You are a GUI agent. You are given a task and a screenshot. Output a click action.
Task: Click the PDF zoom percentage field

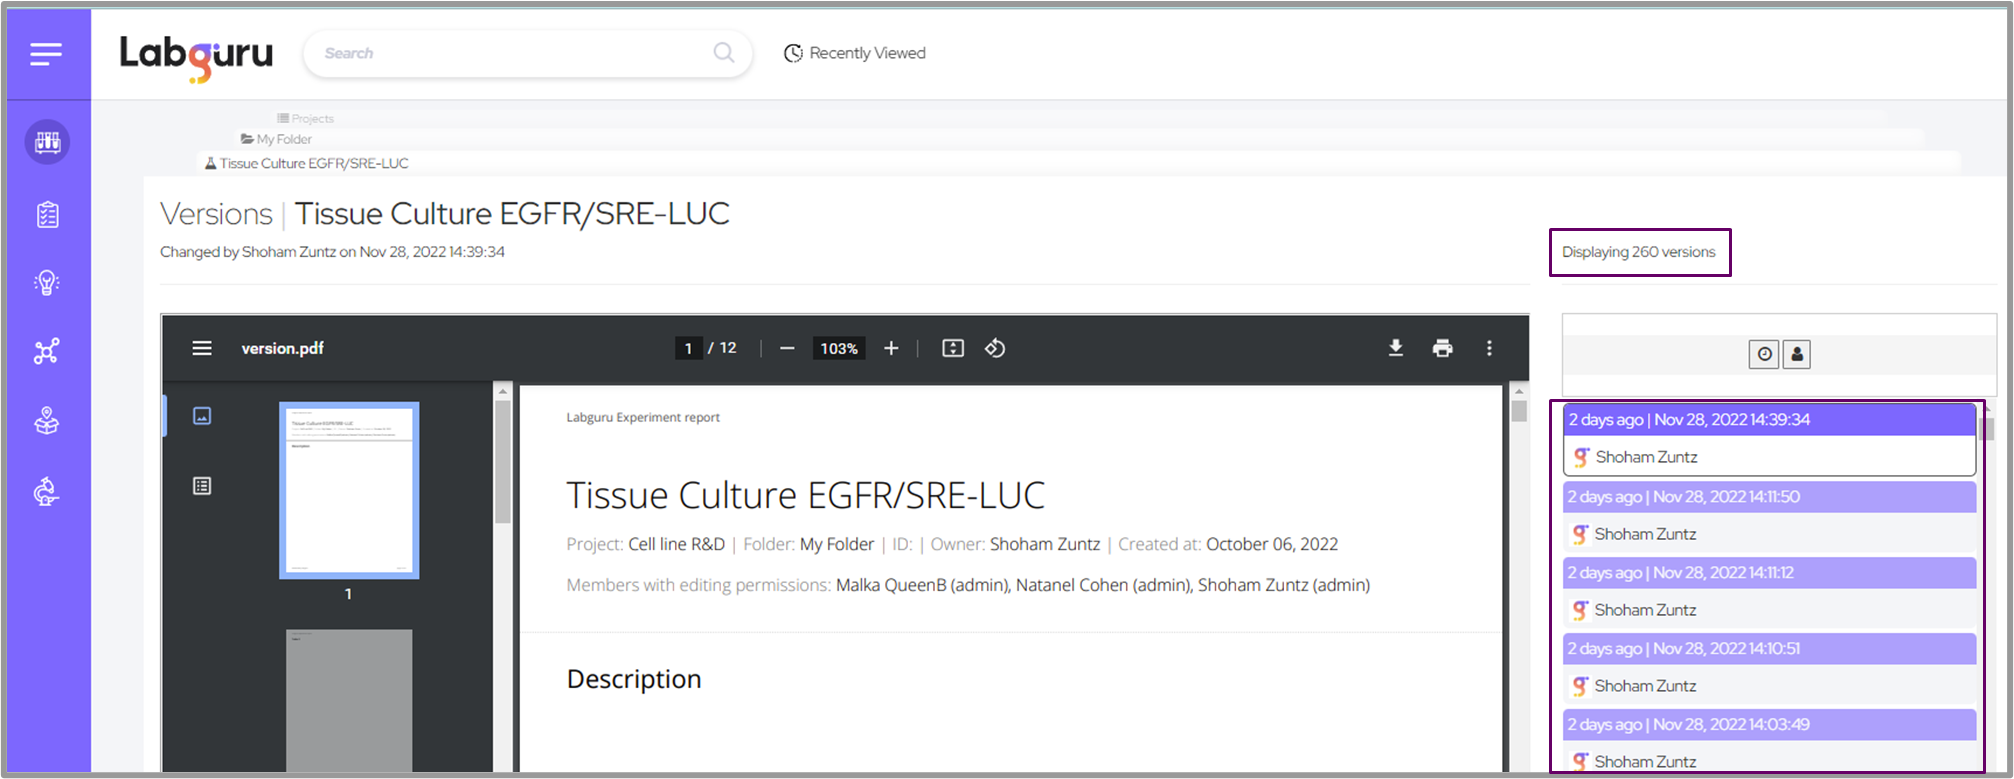click(x=839, y=348)
